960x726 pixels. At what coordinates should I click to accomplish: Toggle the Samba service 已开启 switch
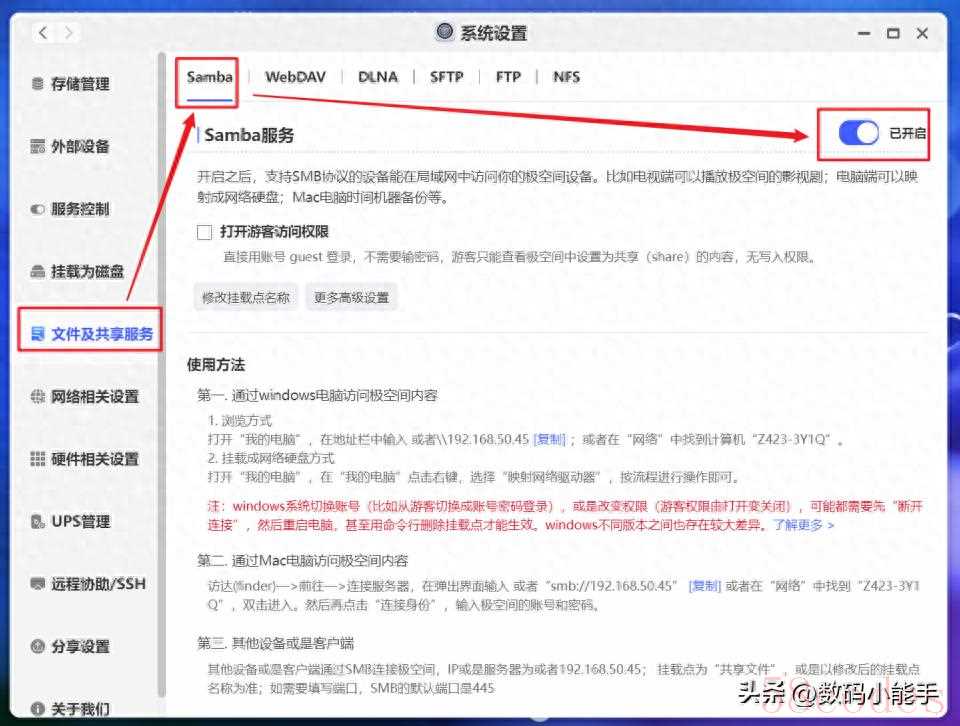(x=858, y=133)
